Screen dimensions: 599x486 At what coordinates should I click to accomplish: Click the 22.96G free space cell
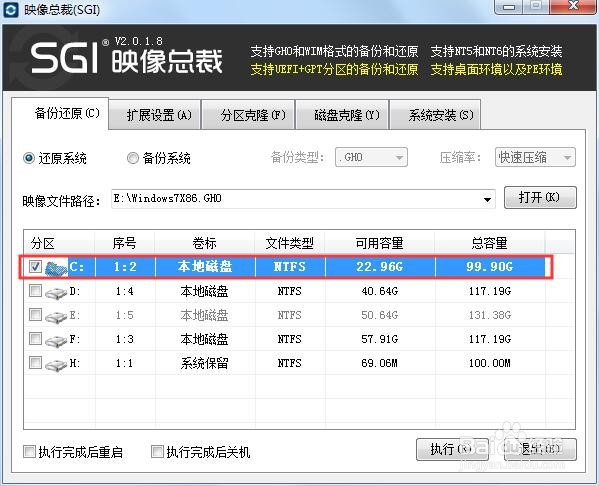tap(380, 267)
